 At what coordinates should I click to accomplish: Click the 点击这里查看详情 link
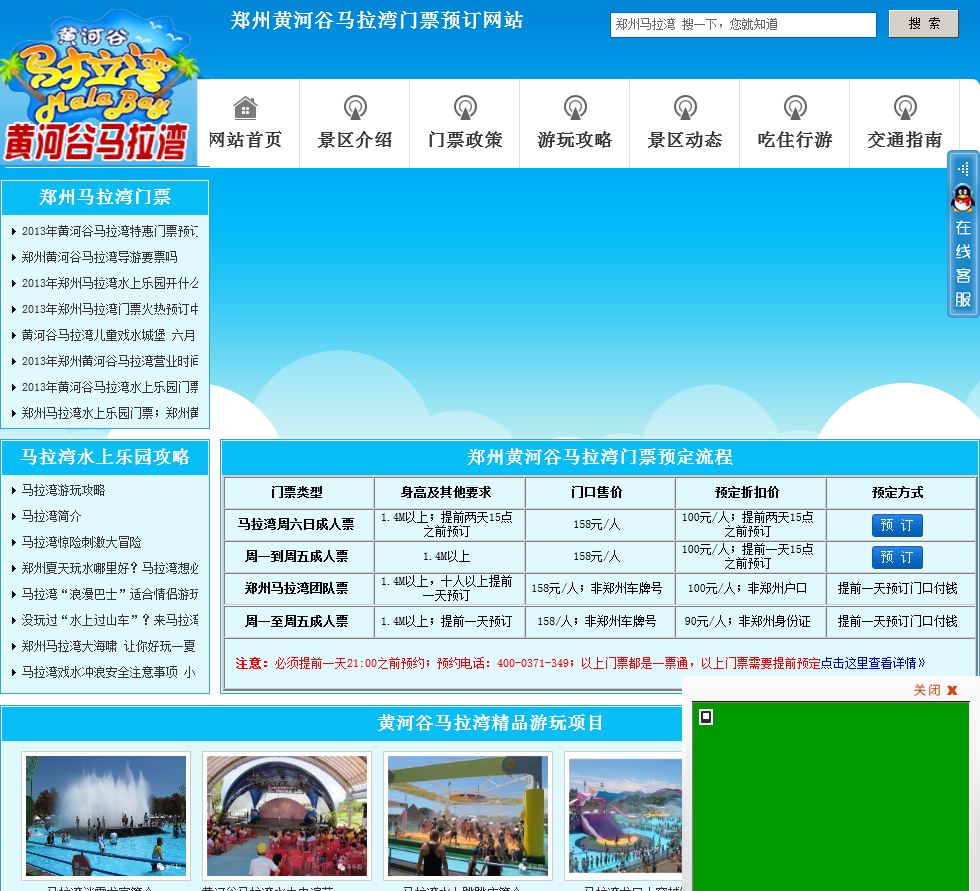pyautogui.click(x=872, y=663)
